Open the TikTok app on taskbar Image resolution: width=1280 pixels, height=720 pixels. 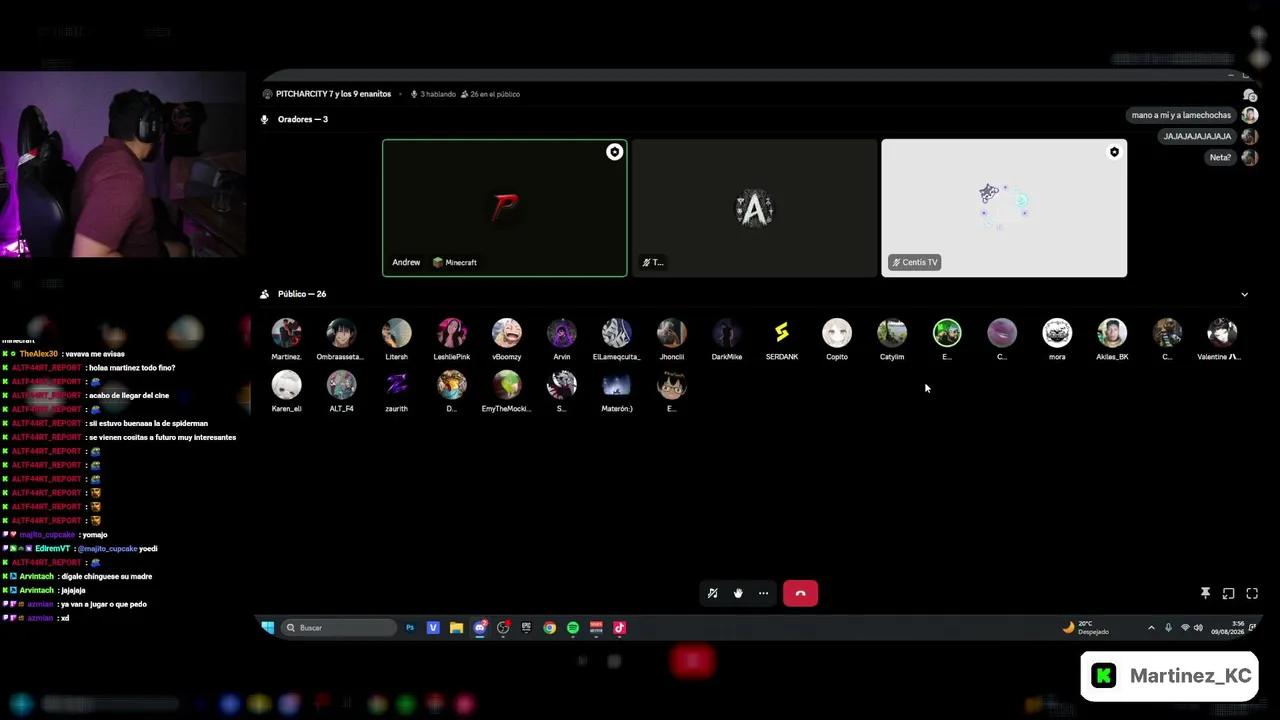tap(619, 628)
